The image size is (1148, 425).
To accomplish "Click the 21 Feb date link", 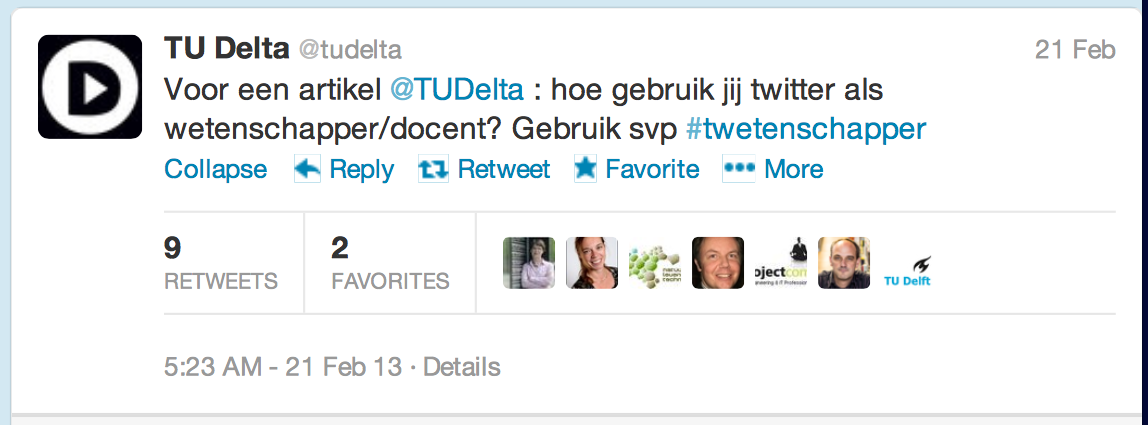I will [1075, 50].
